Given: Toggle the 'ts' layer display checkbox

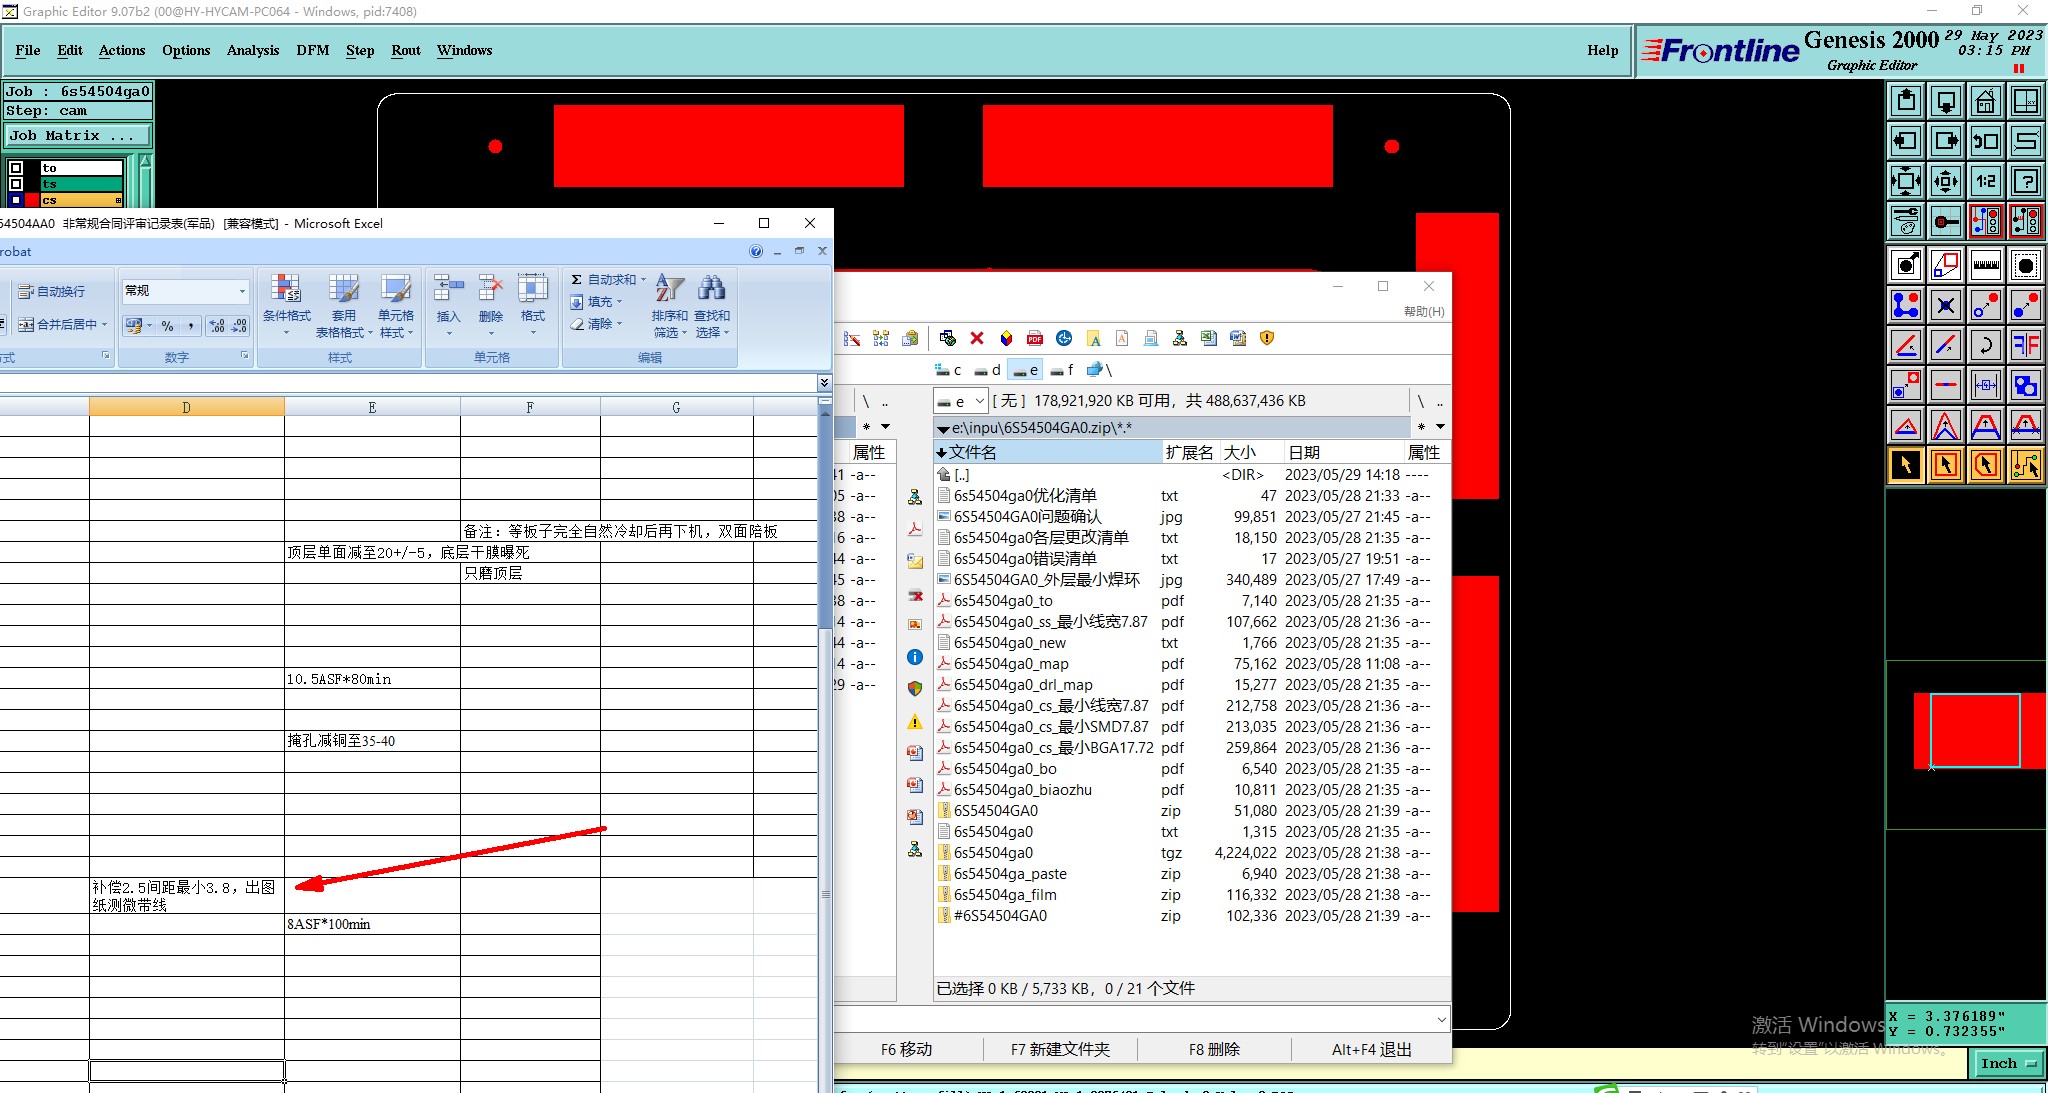Looking at the screenshot, I should point(16,184).
